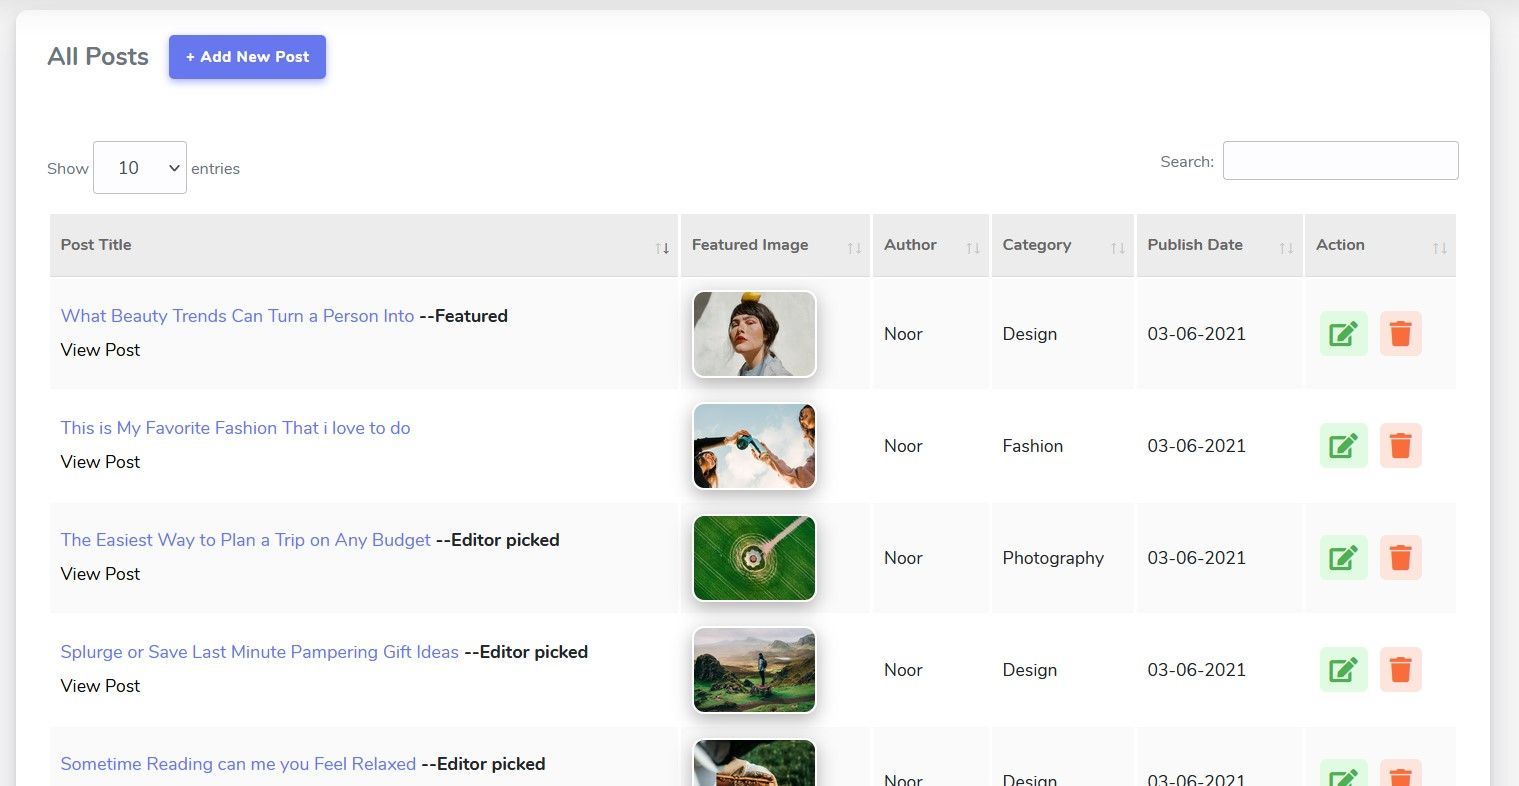Edit the 'My Favorite Fashion' post
1519x786 pixels.
(1343, 446)
